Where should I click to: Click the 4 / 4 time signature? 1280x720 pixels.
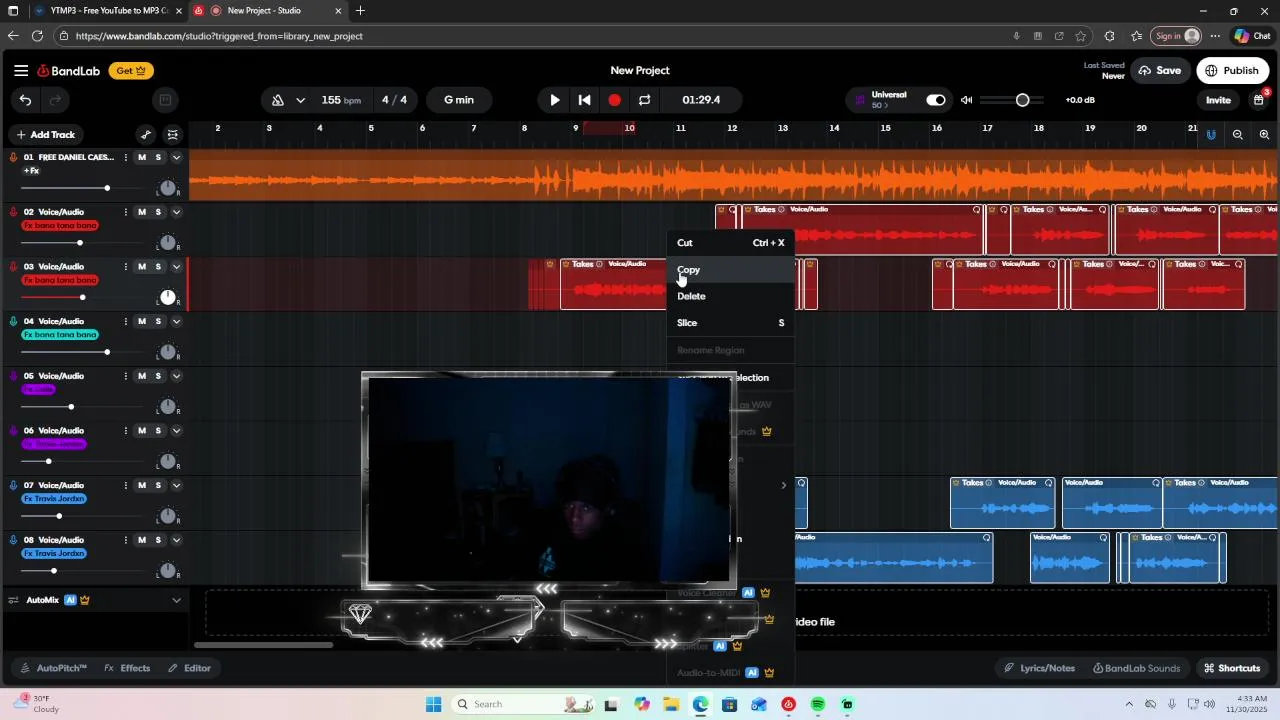394,100
